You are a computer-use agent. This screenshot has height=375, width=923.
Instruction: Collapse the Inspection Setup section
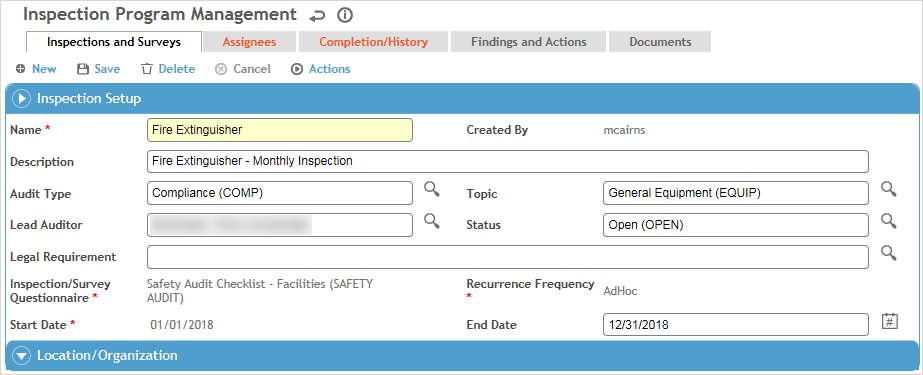click(x=22, y=98)
